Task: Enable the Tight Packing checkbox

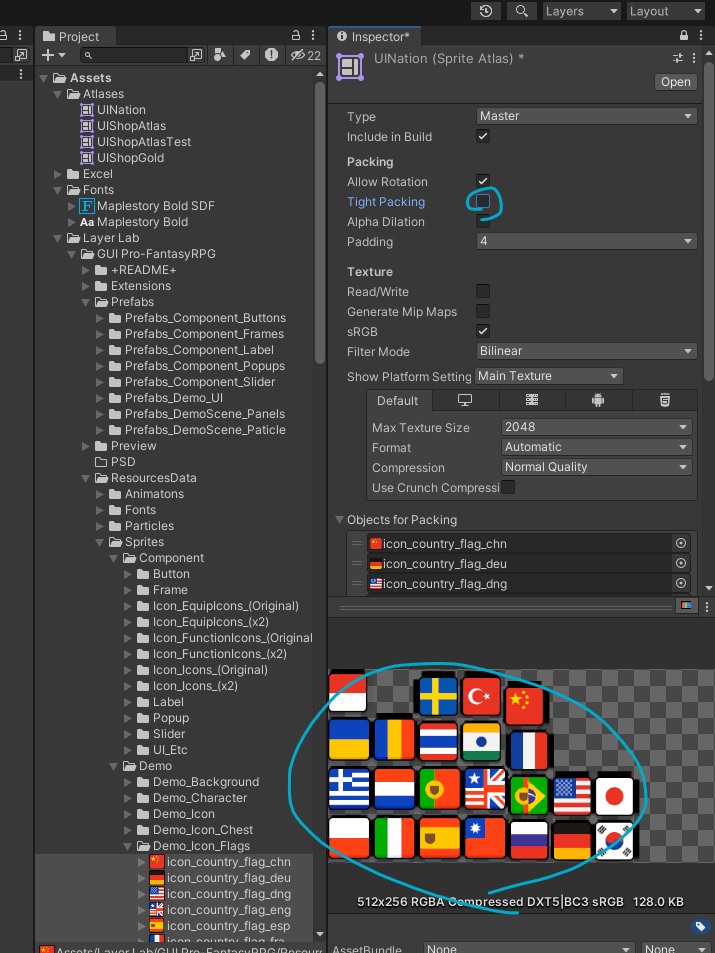Action: pos(483,201)
